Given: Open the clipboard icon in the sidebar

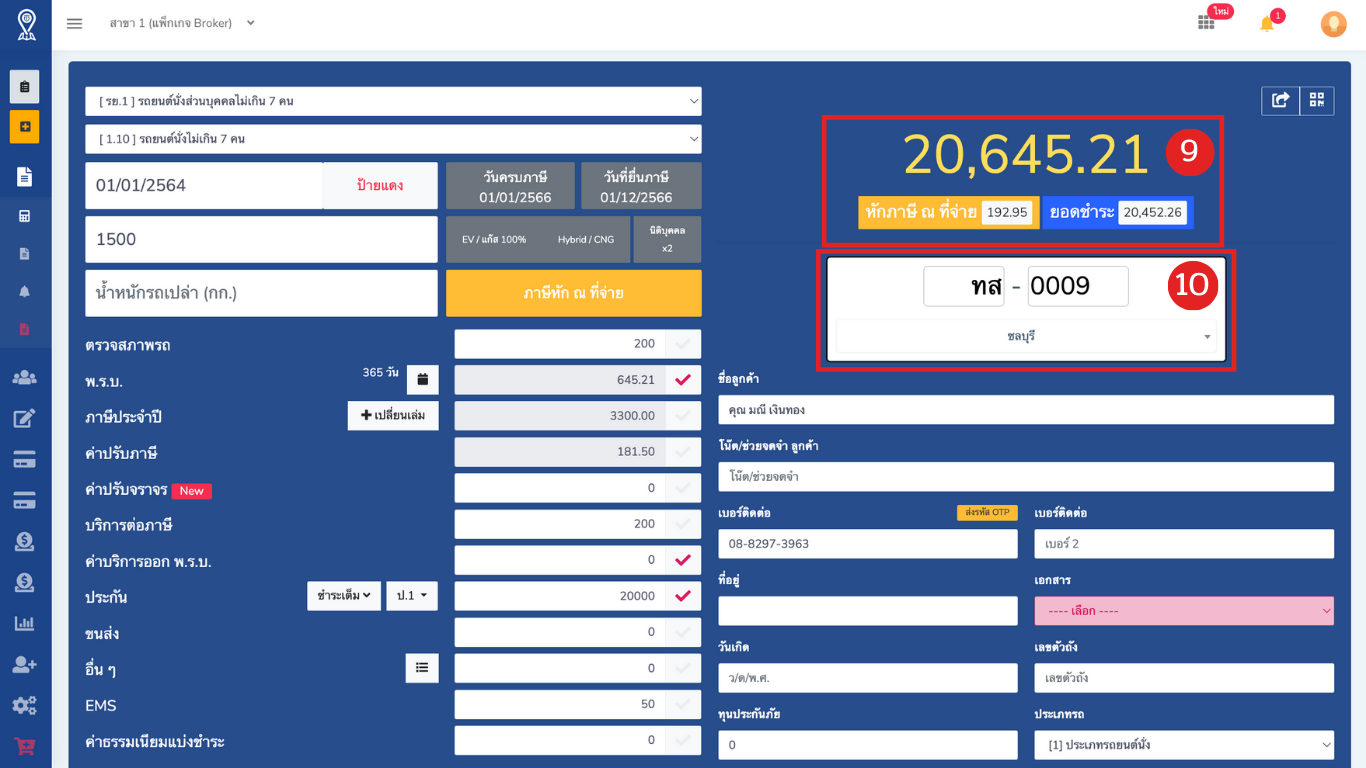Looking at the screenshot, I should (25, 87).
